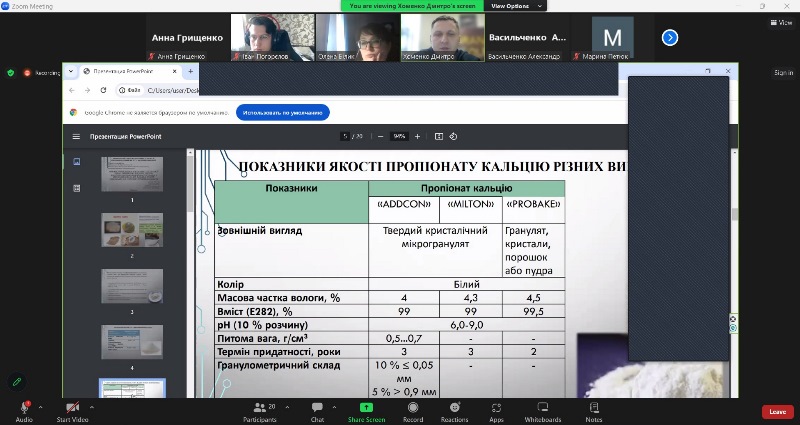Open slide thumbnail 3
This screenshot has width=800, height=425.
(x=132, y=286)
